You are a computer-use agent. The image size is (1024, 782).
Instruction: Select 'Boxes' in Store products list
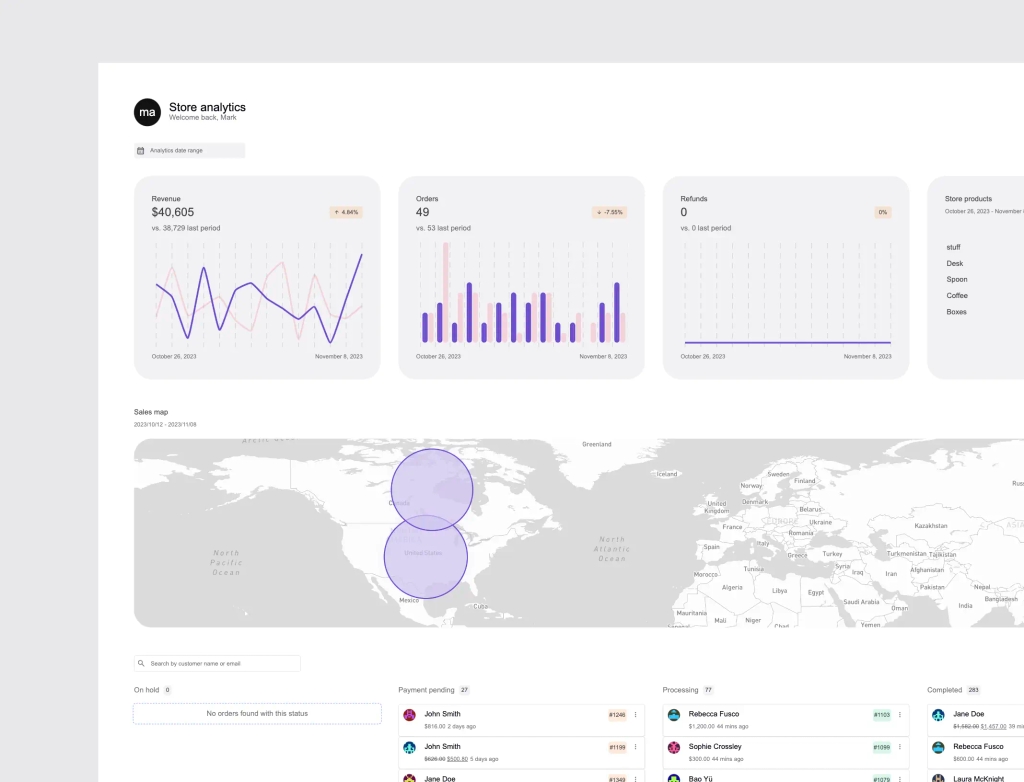pos(956,312)
